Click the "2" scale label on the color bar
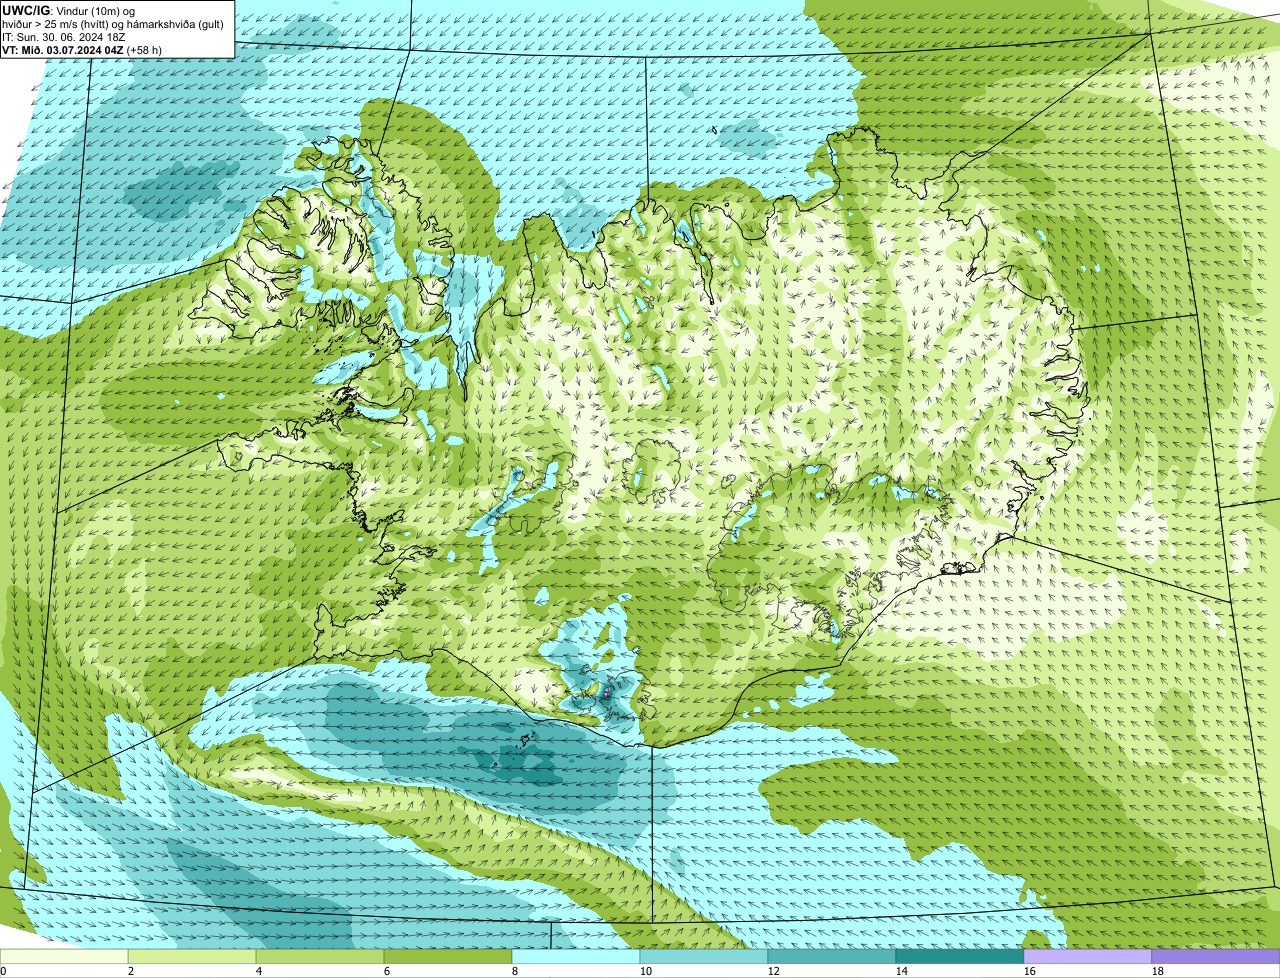The image size is (1280, 978). 131,971
